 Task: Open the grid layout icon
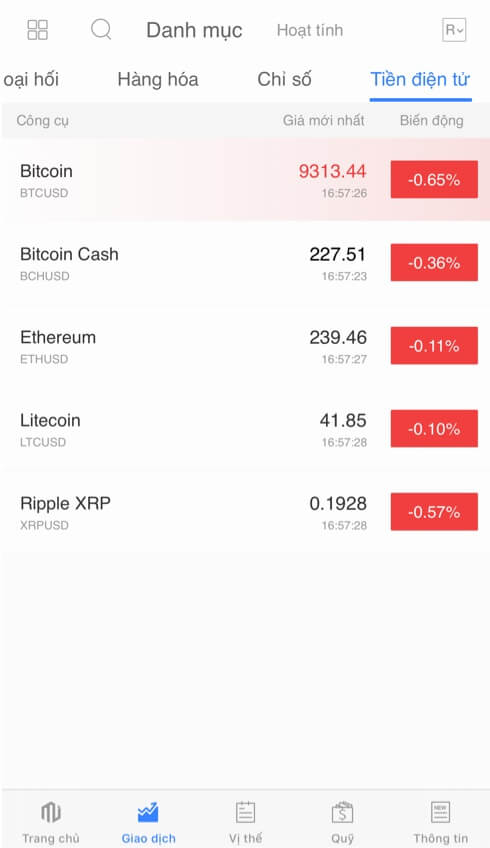37,30
